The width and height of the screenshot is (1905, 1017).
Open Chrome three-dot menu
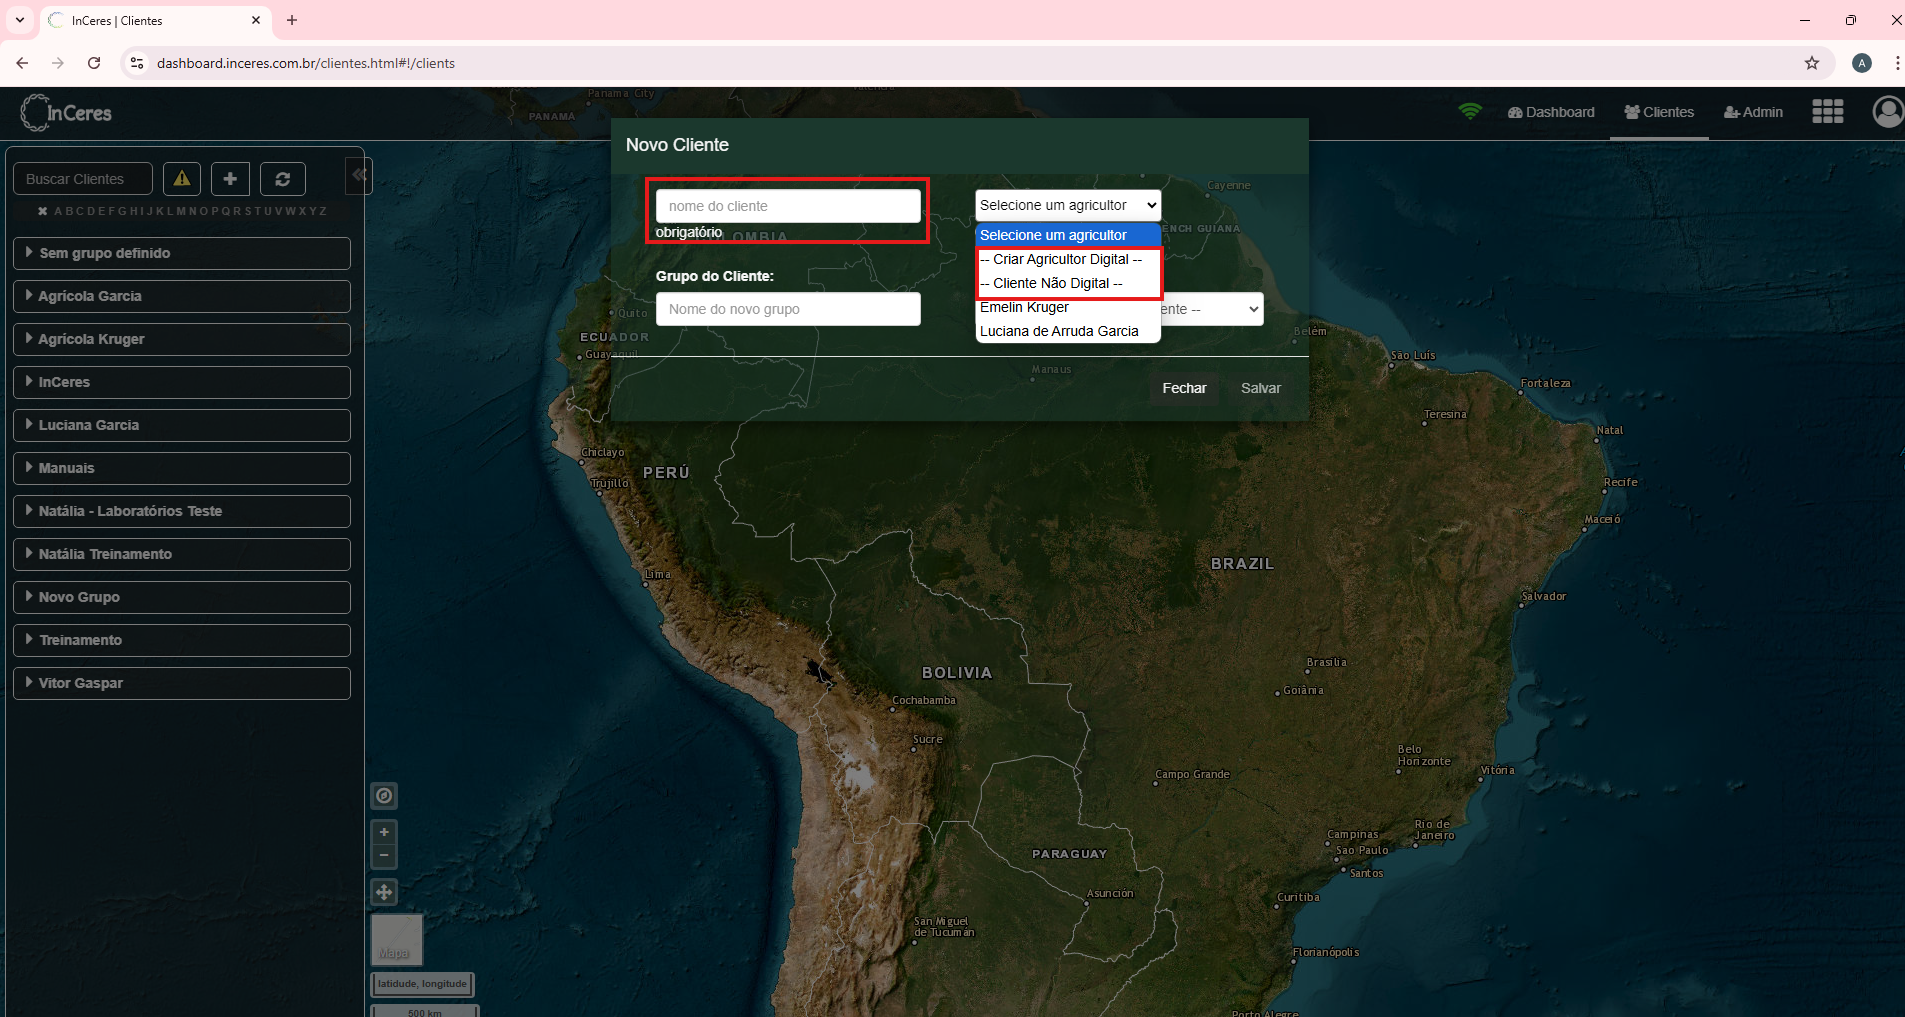click(1896, 63)
